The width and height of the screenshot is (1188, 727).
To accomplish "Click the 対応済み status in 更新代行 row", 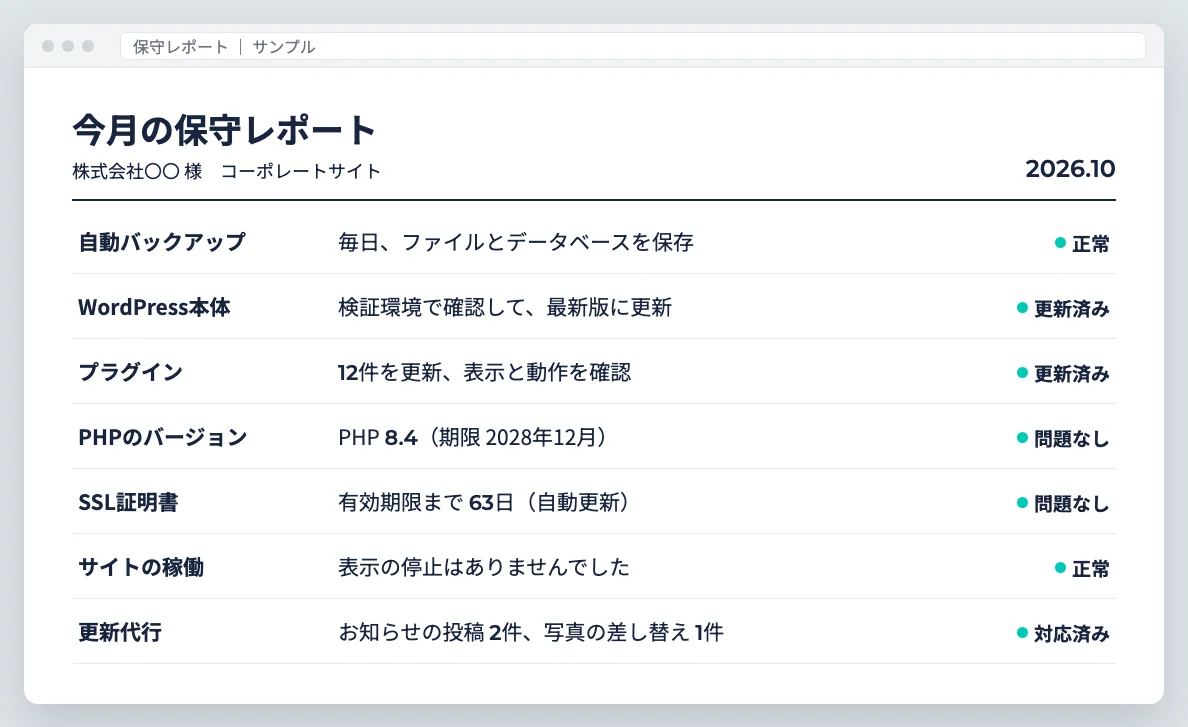I will pyautogui.click(x=1071, y=633).
